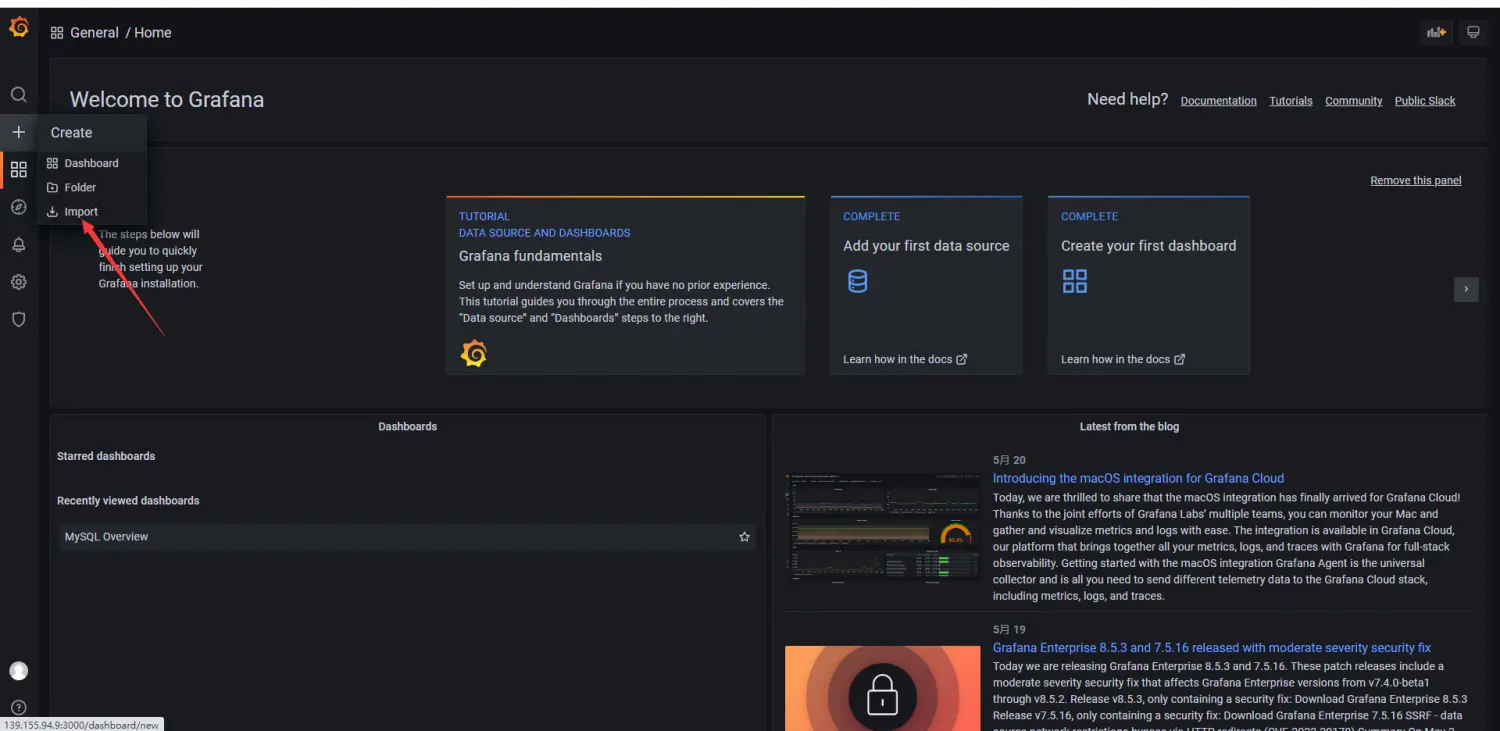Click the user avatar in the sidebar

coord(18,671)
